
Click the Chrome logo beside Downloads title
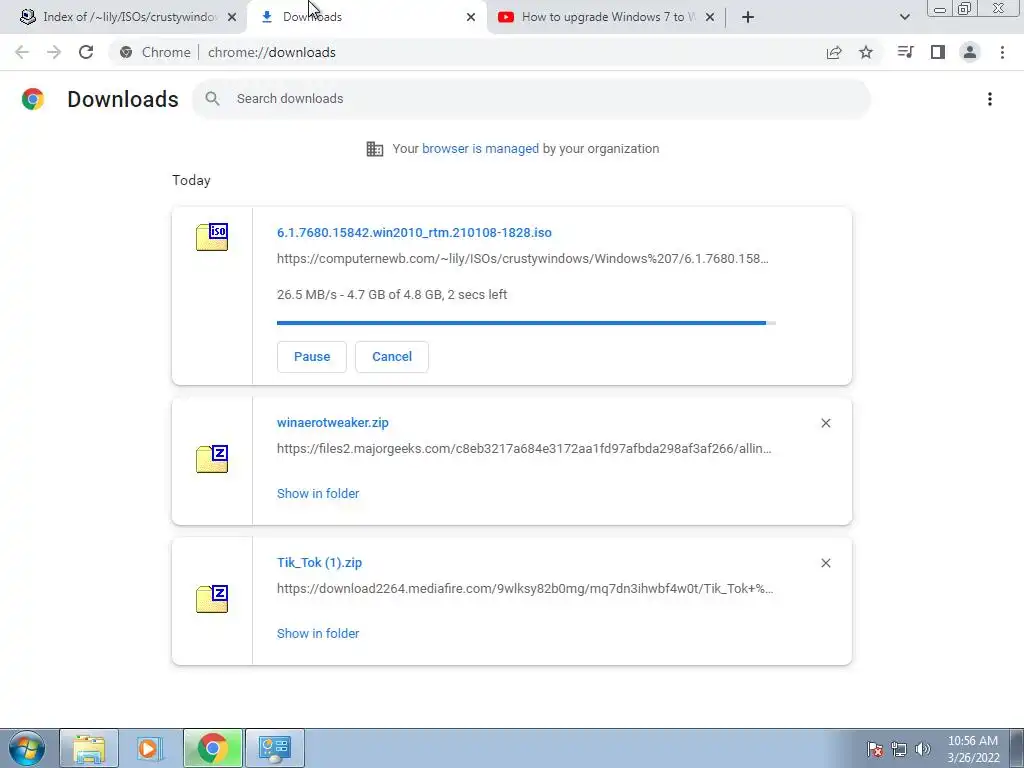pos(33,99)
